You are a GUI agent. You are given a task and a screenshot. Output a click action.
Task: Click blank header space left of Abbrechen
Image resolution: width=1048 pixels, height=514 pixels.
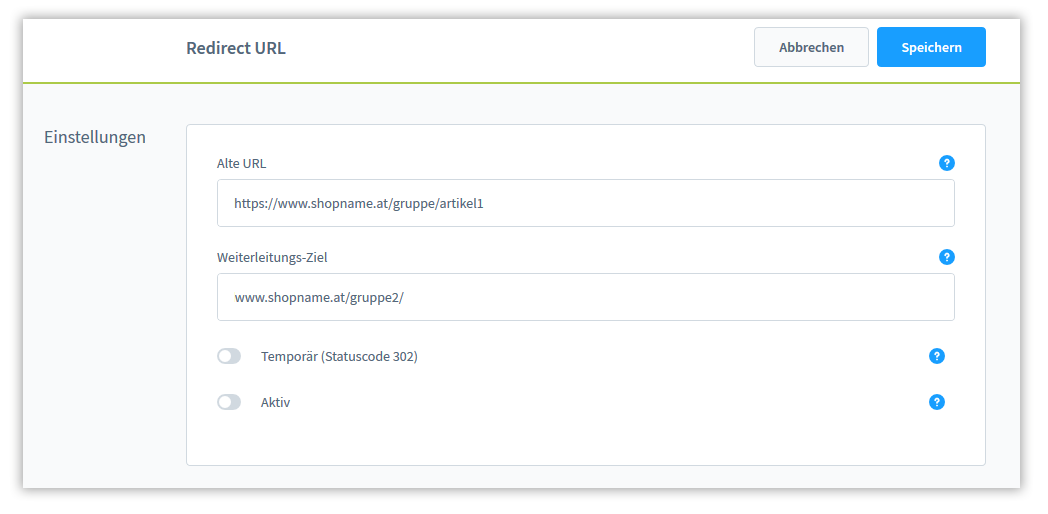click(521, 48)
